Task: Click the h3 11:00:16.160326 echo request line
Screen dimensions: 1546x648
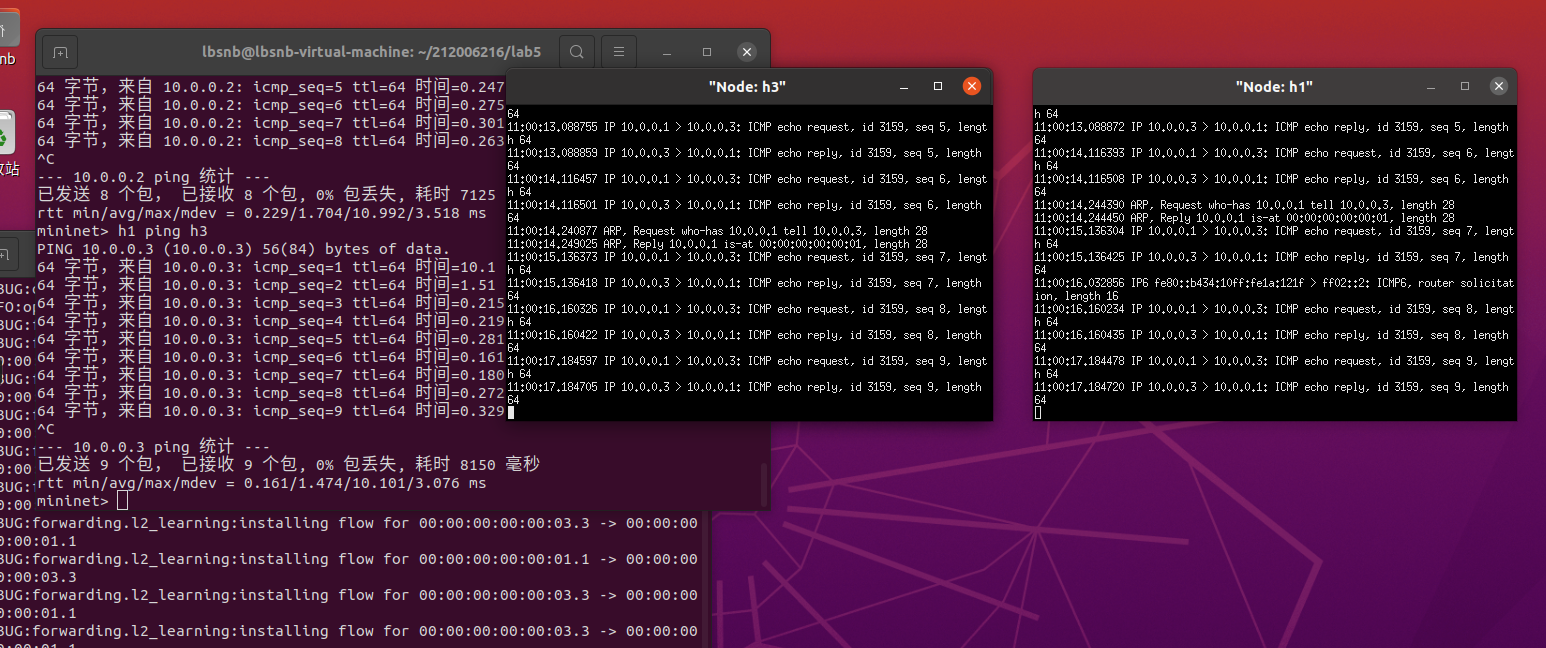Action: point(747,316)
